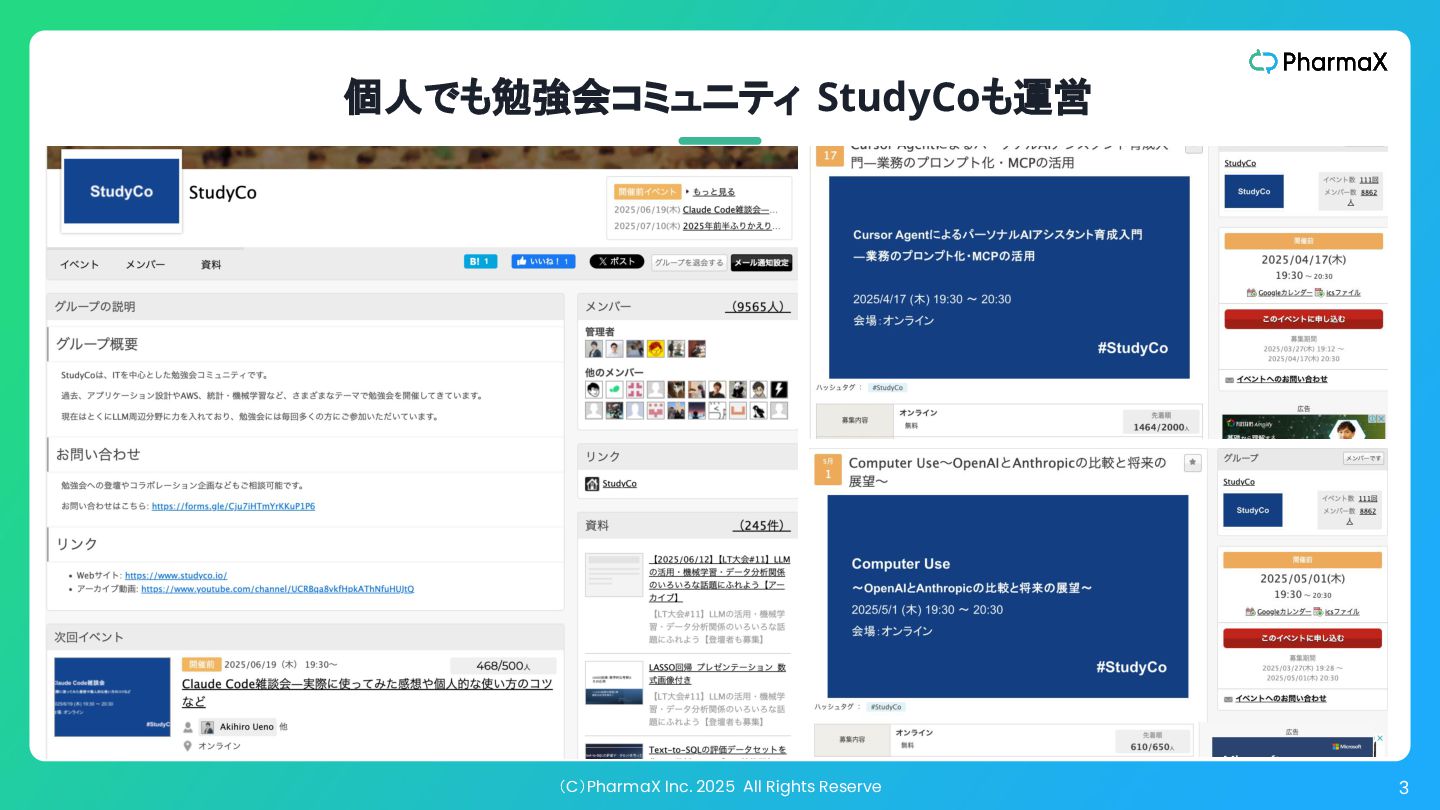Image resolution: width=1440 pixels, height=810 pixels.
Task: Click このイベントに申し込む for 04/17 event
Action: click(x=1303, y=319)
